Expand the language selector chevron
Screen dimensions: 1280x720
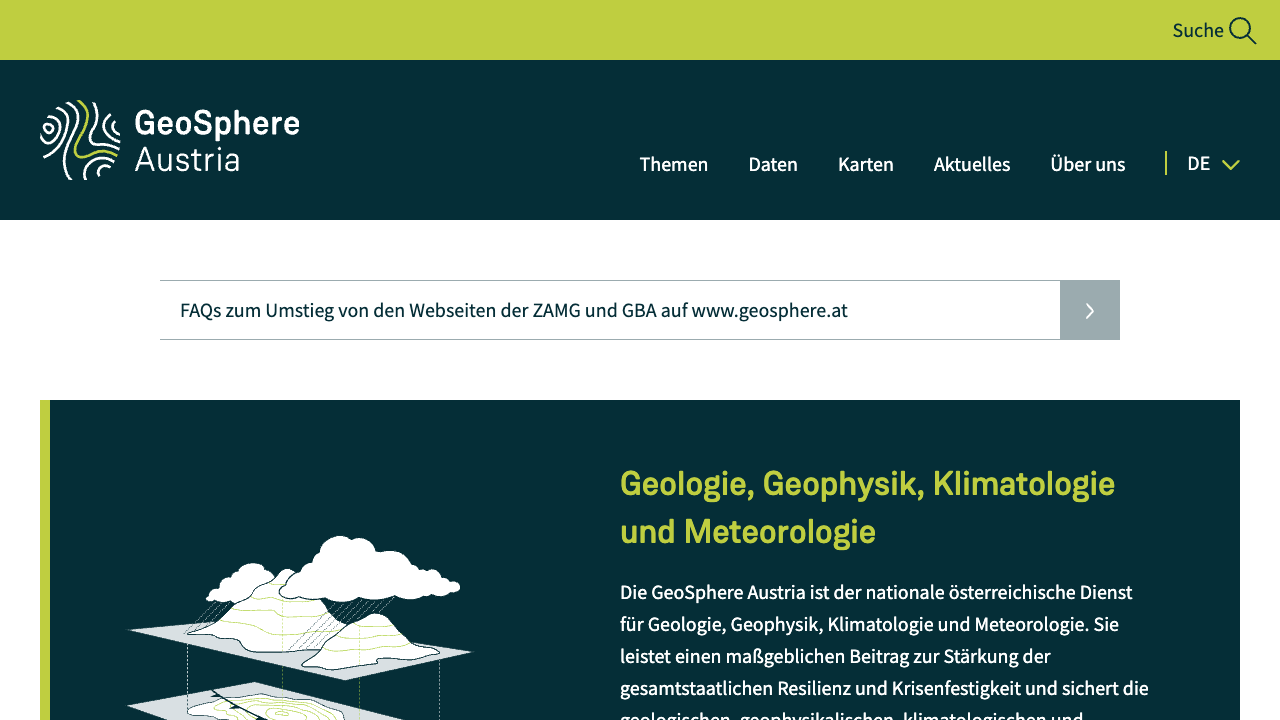[x=1231, y=164]
